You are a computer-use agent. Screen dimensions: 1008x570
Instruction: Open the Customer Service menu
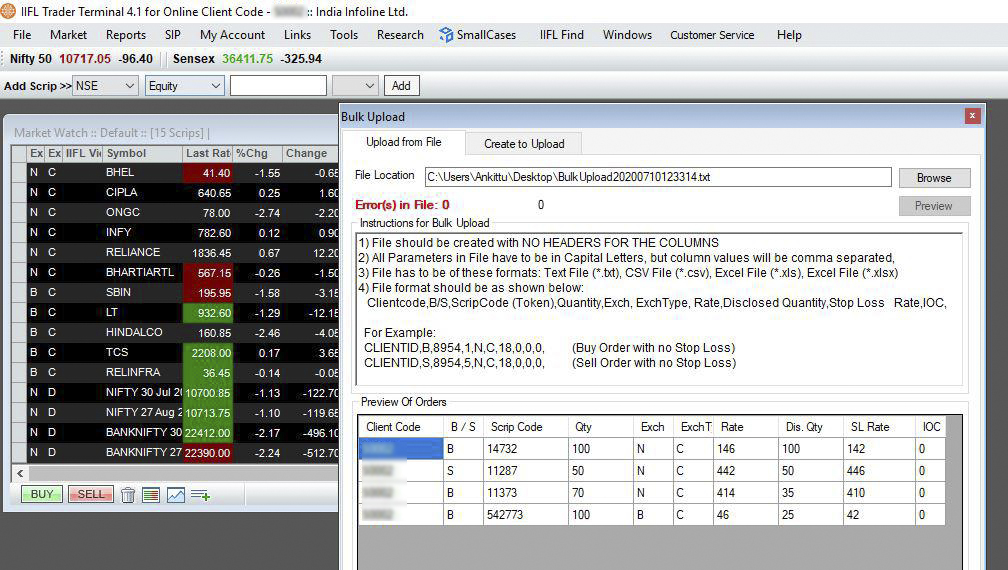pyautogui.click(x=712, y=35)
